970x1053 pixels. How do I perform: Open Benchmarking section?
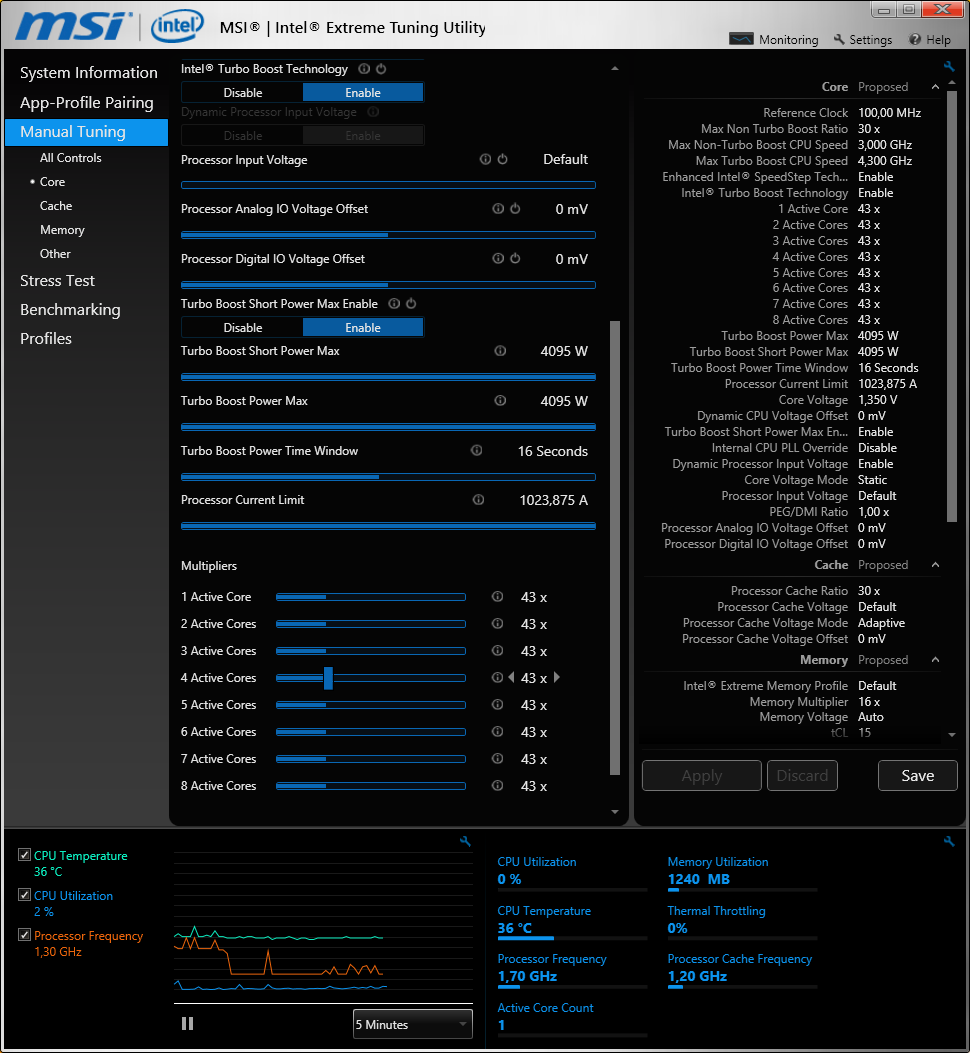(x=70, y=310)
